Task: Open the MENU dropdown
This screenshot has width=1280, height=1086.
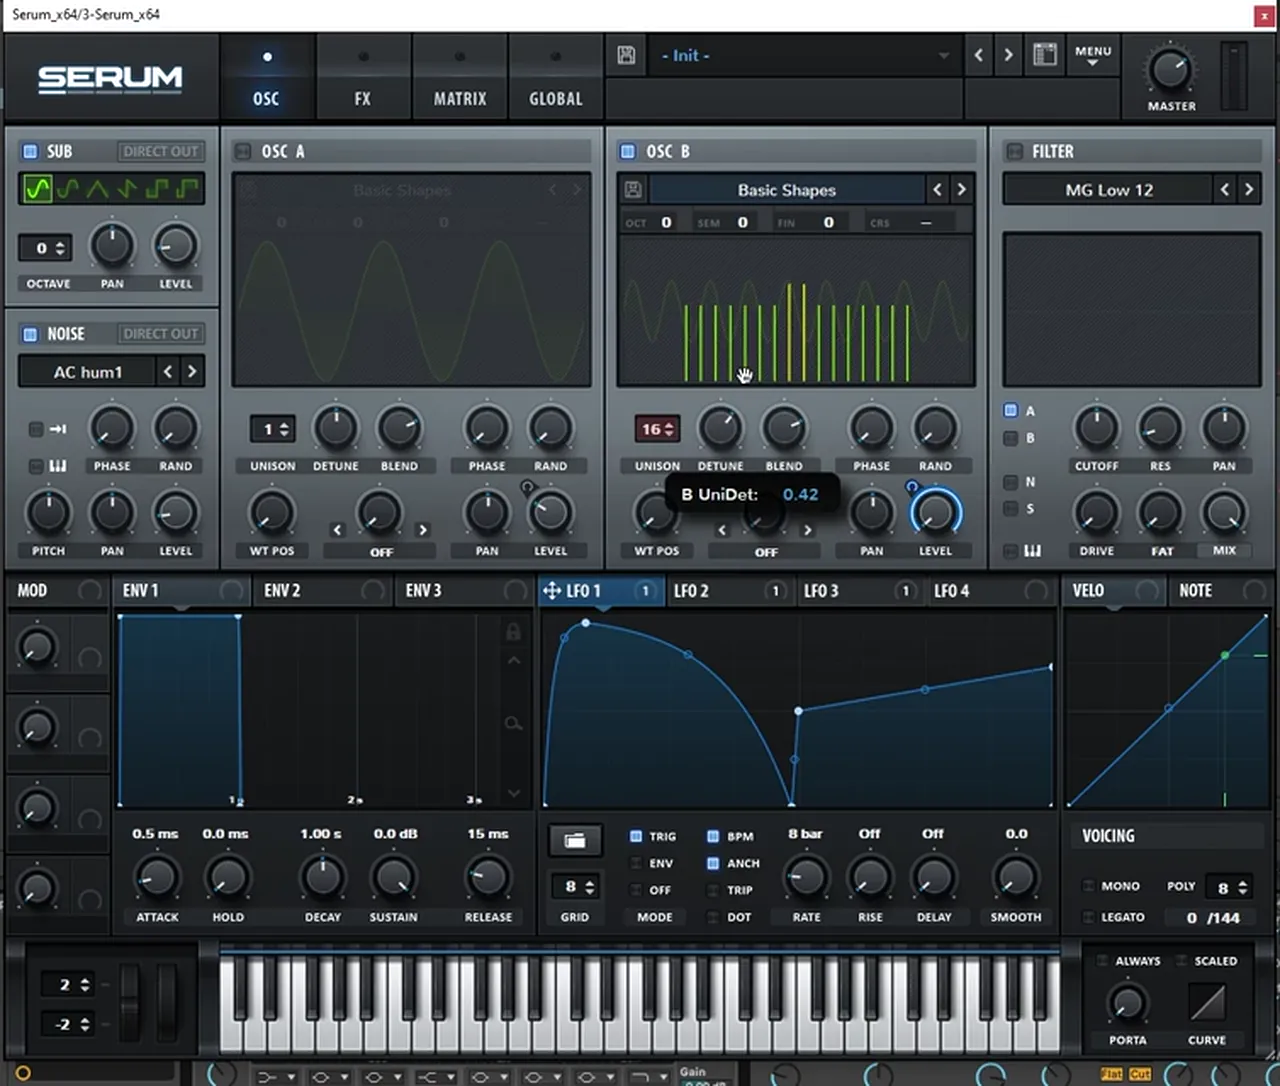Action: tap(1093, 55)
